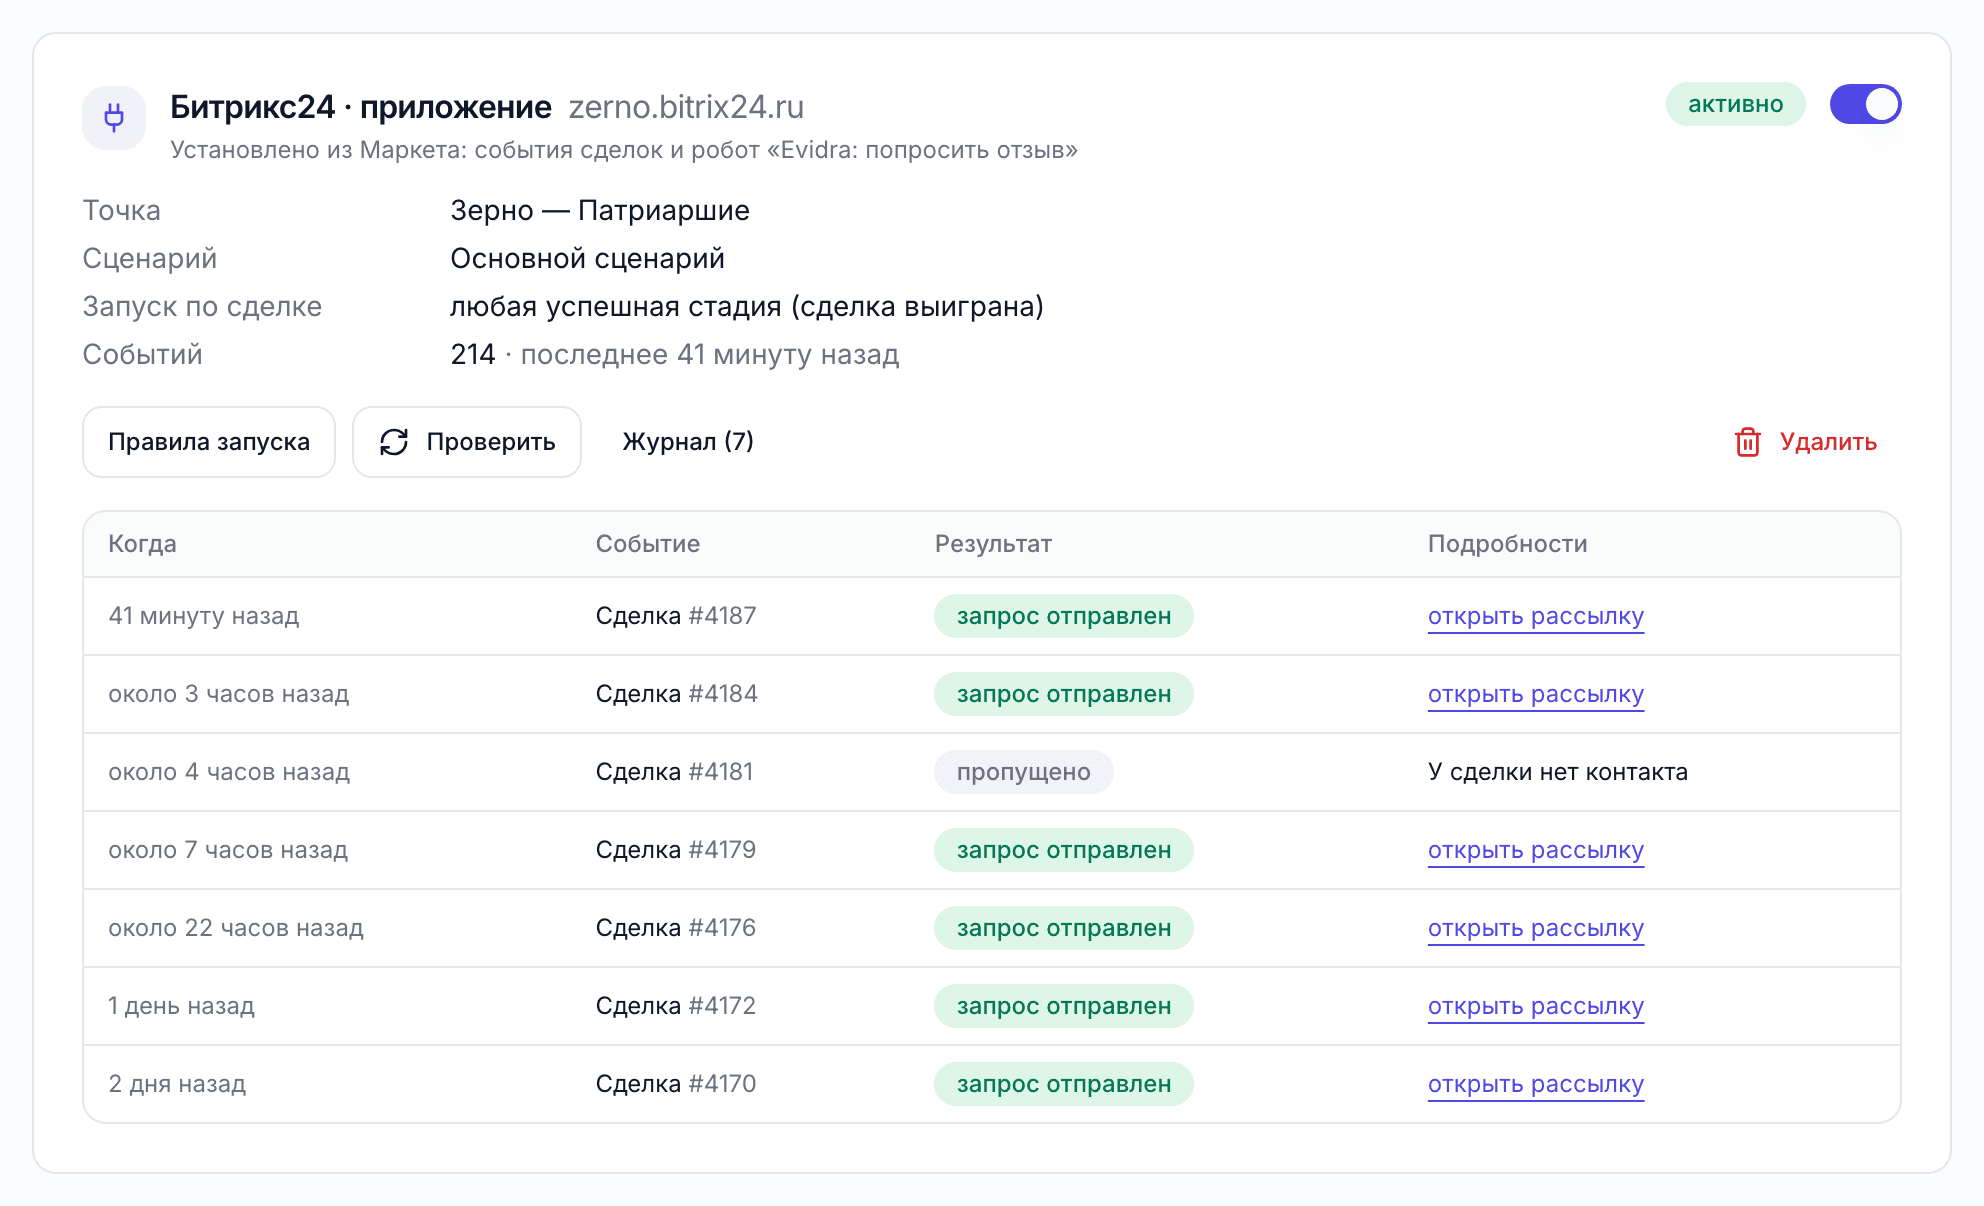Screen dimensions: 1984x1206
Task: Click the Запуск по сделке label
Action: [x=202, y=307]
